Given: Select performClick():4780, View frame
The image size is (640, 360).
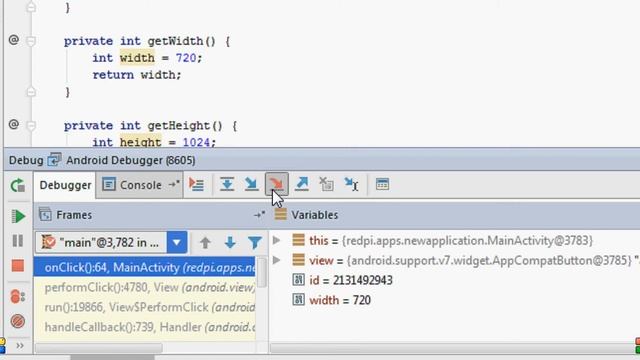Looking at the screenshot, I should pos(145,288).
